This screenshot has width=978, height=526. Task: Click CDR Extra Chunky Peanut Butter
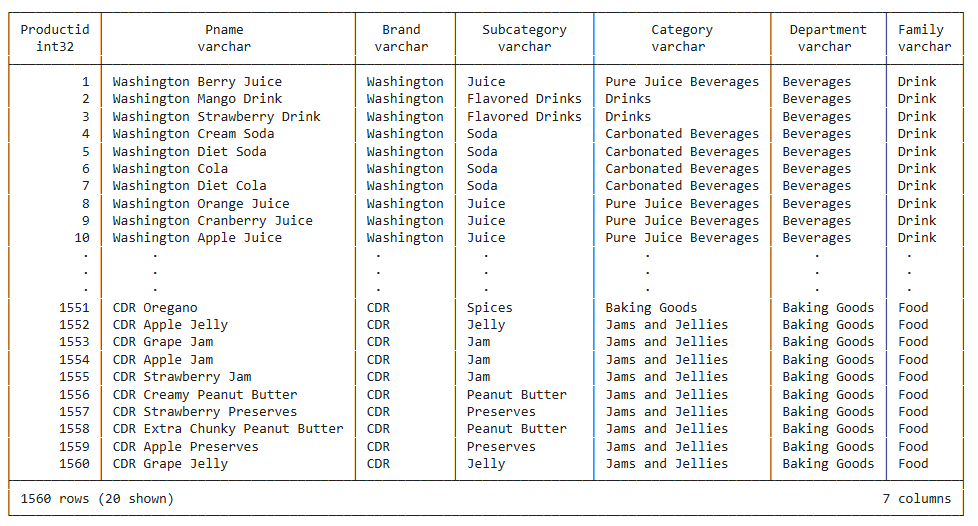tap(228, 429)
